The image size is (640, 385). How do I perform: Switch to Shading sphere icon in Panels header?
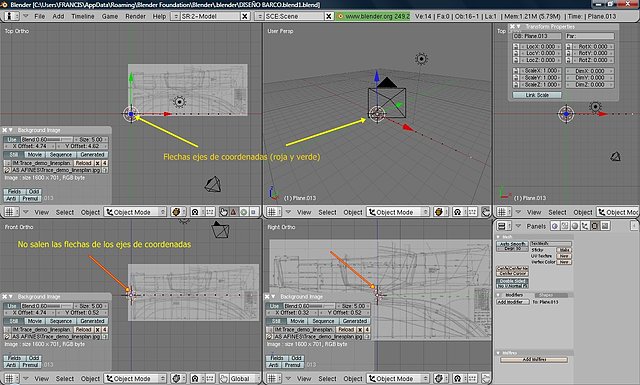click(575, 226)
